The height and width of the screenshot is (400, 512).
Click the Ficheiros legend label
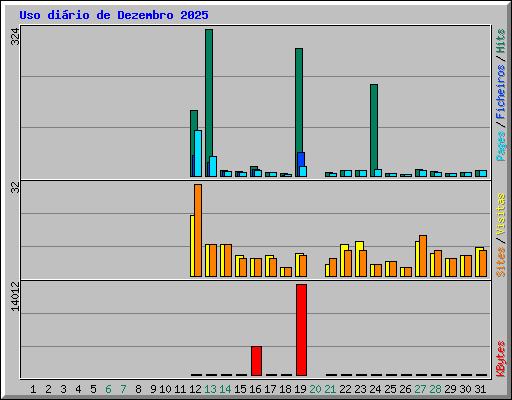tap(500, 92)
